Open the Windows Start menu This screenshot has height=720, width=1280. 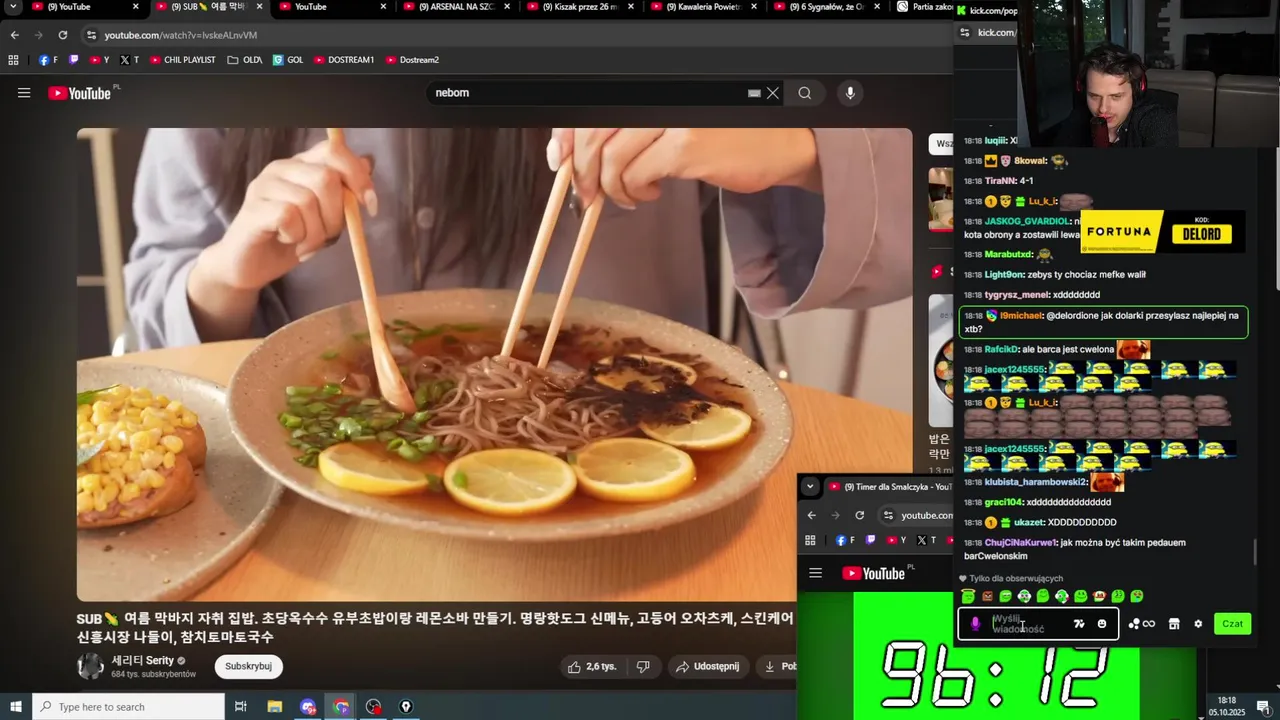pos(16,707)
